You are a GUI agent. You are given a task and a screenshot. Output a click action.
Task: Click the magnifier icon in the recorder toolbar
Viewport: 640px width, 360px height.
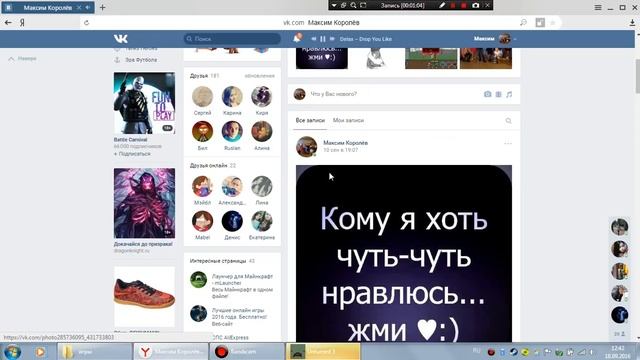[x=353, y=5]
